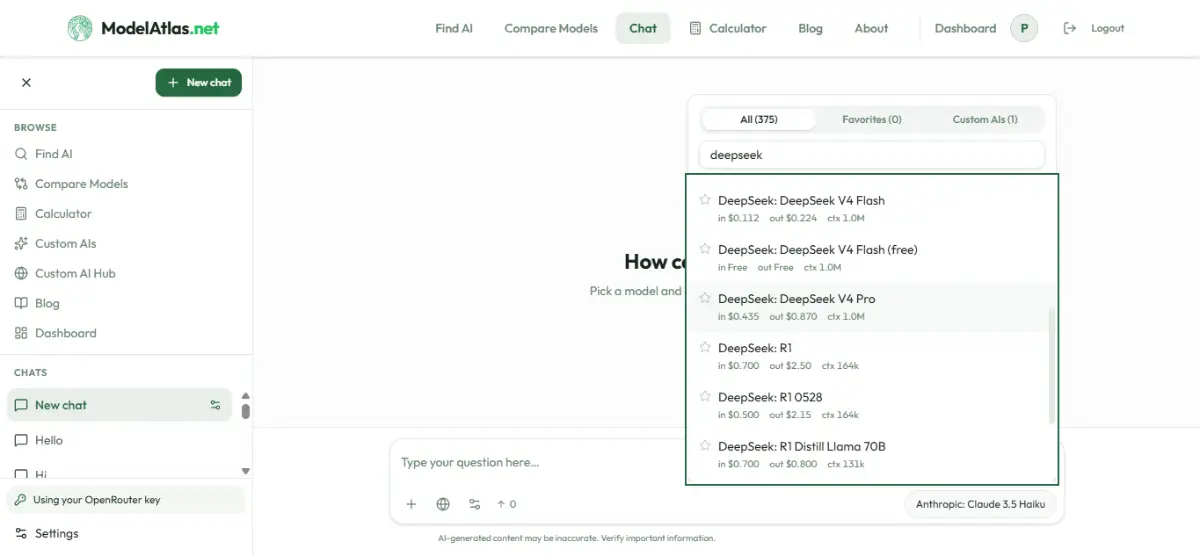Open Custom AI Hub in the sidebar
The width and height of the screenshot is (1200, 556).
coord(65,274)
